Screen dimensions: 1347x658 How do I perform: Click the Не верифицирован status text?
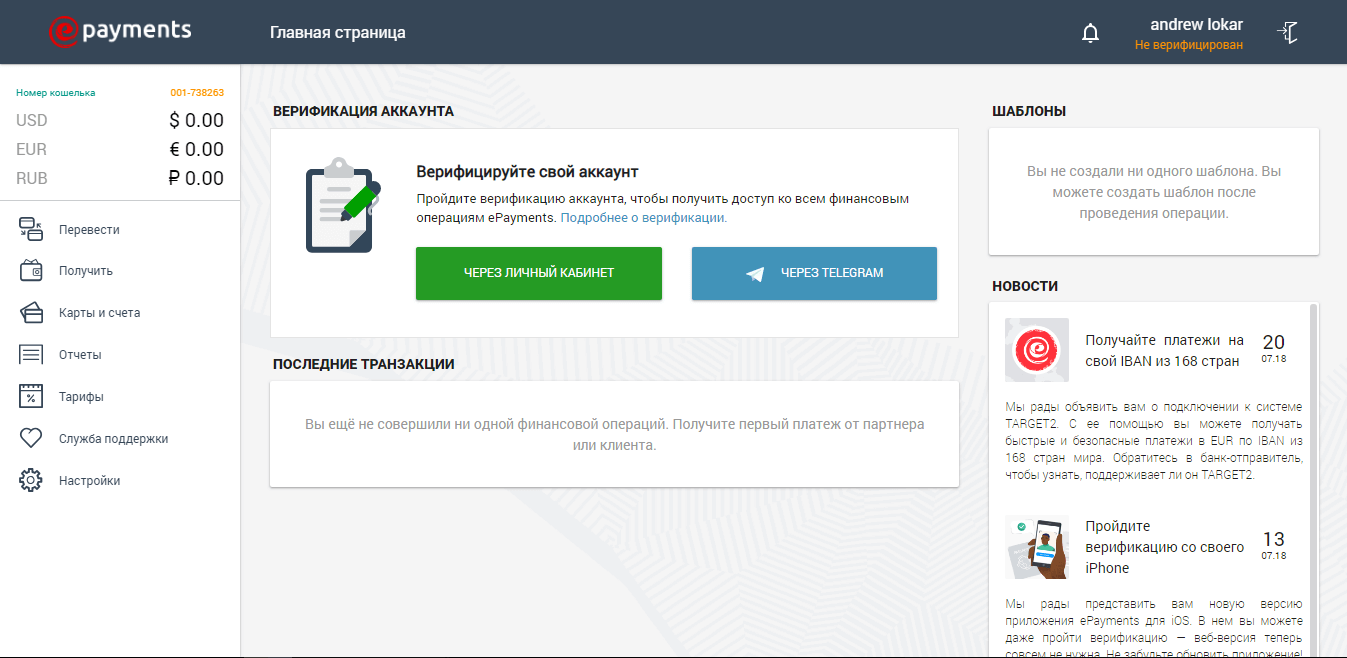click(x=1188, y=45)
